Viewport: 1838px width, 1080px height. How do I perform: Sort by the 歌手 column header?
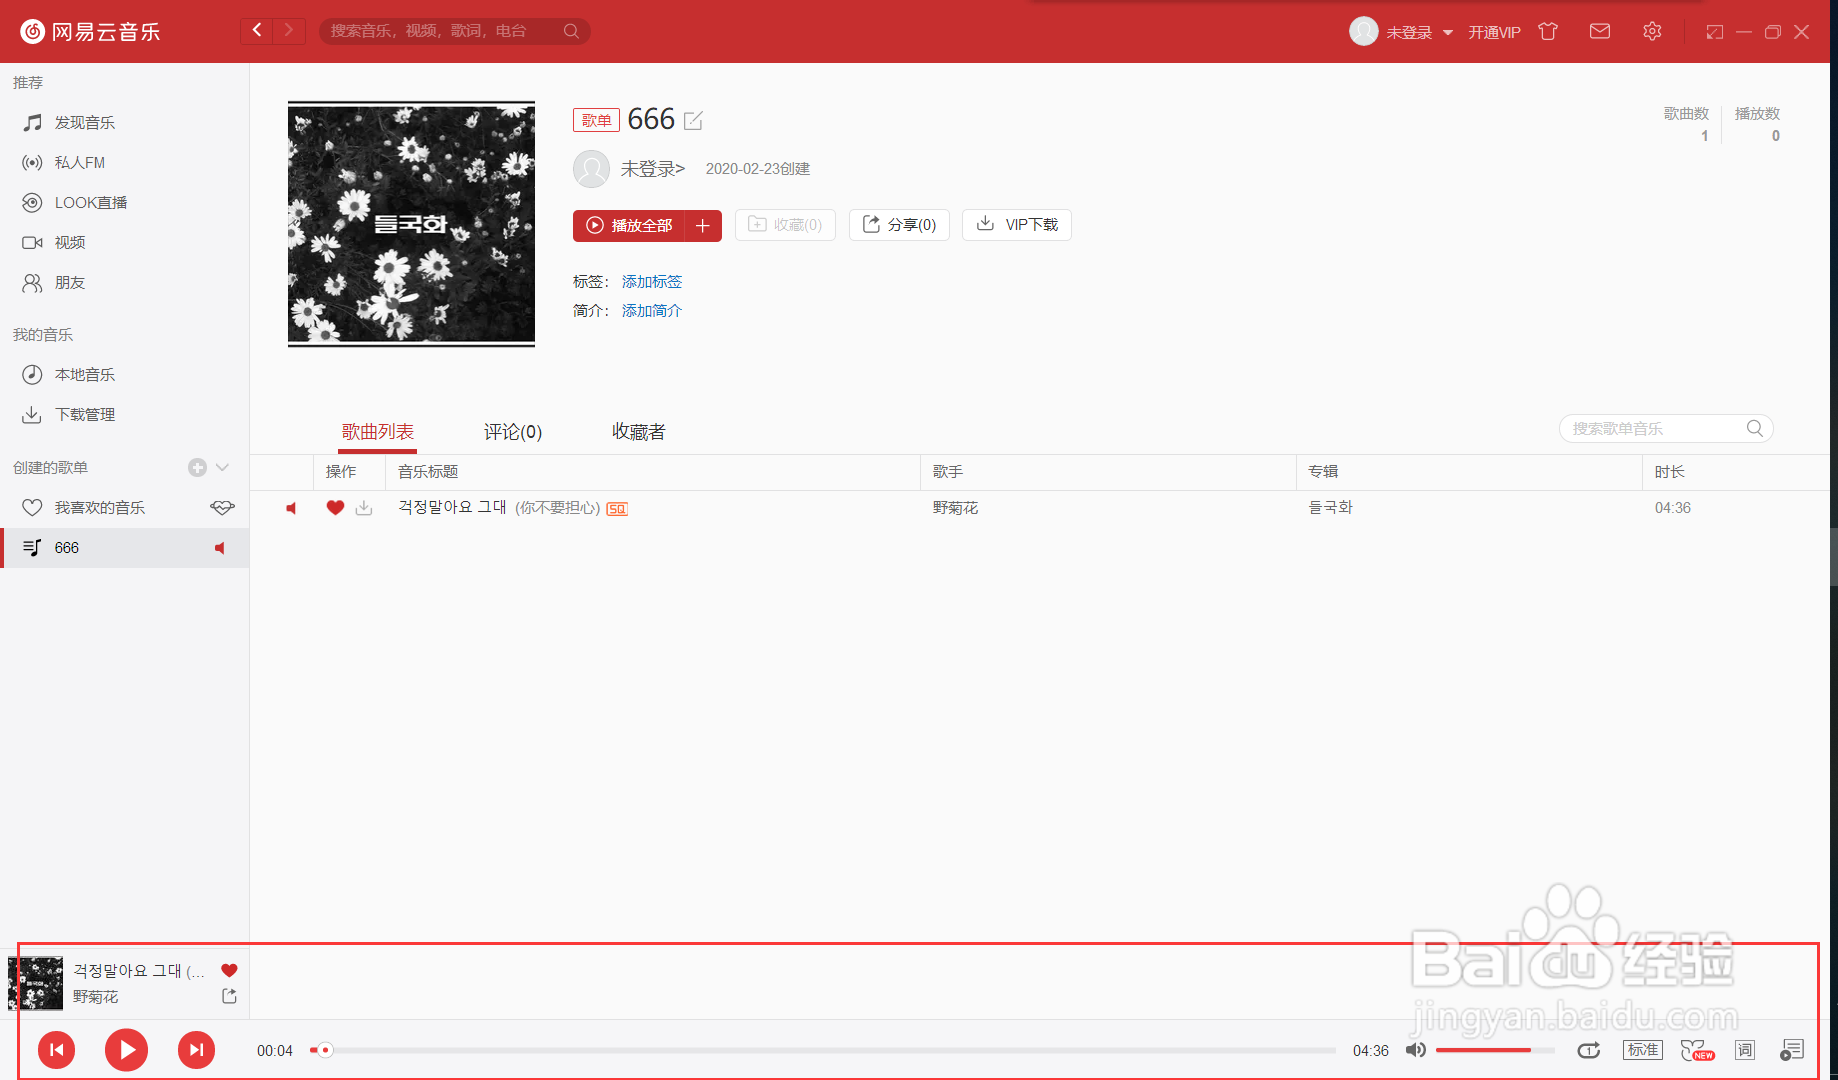(x=1108, y=472)
